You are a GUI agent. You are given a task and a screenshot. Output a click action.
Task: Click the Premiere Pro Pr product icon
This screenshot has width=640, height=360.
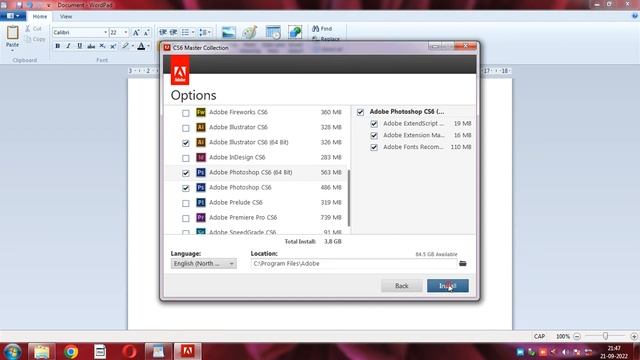click(x=200, y=217)
